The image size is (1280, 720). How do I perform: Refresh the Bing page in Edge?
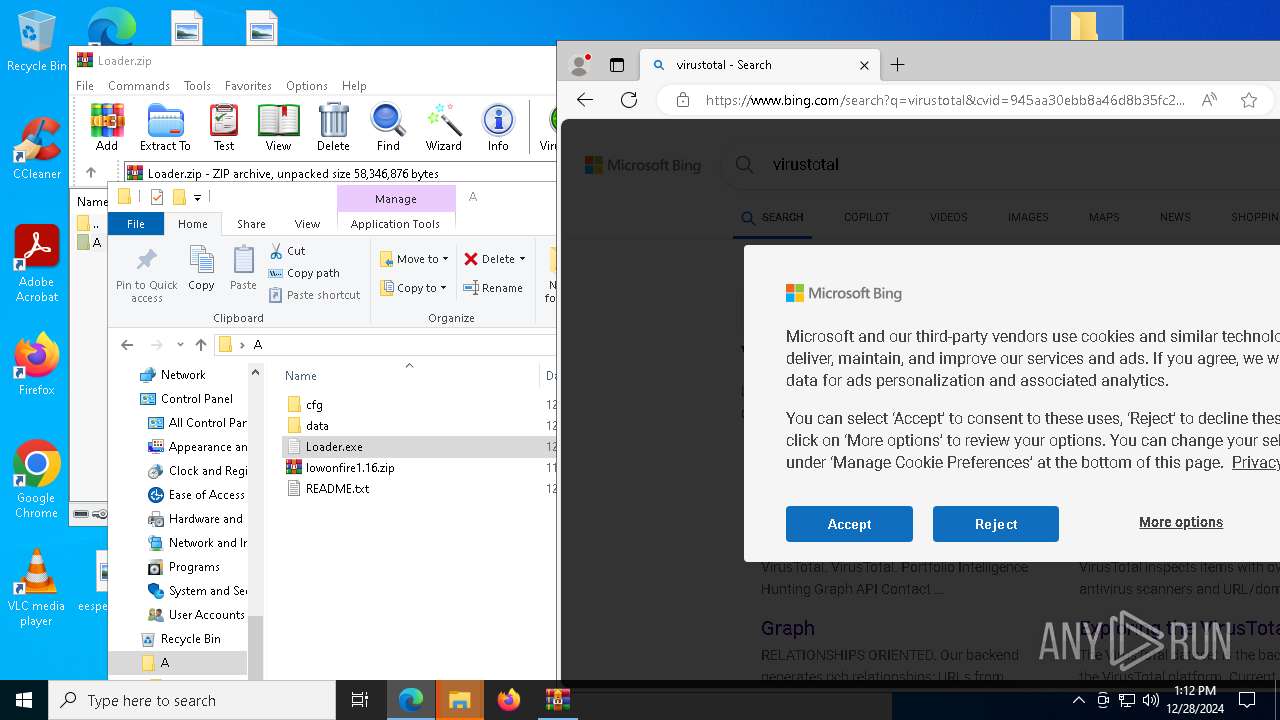tap(629, 100)
